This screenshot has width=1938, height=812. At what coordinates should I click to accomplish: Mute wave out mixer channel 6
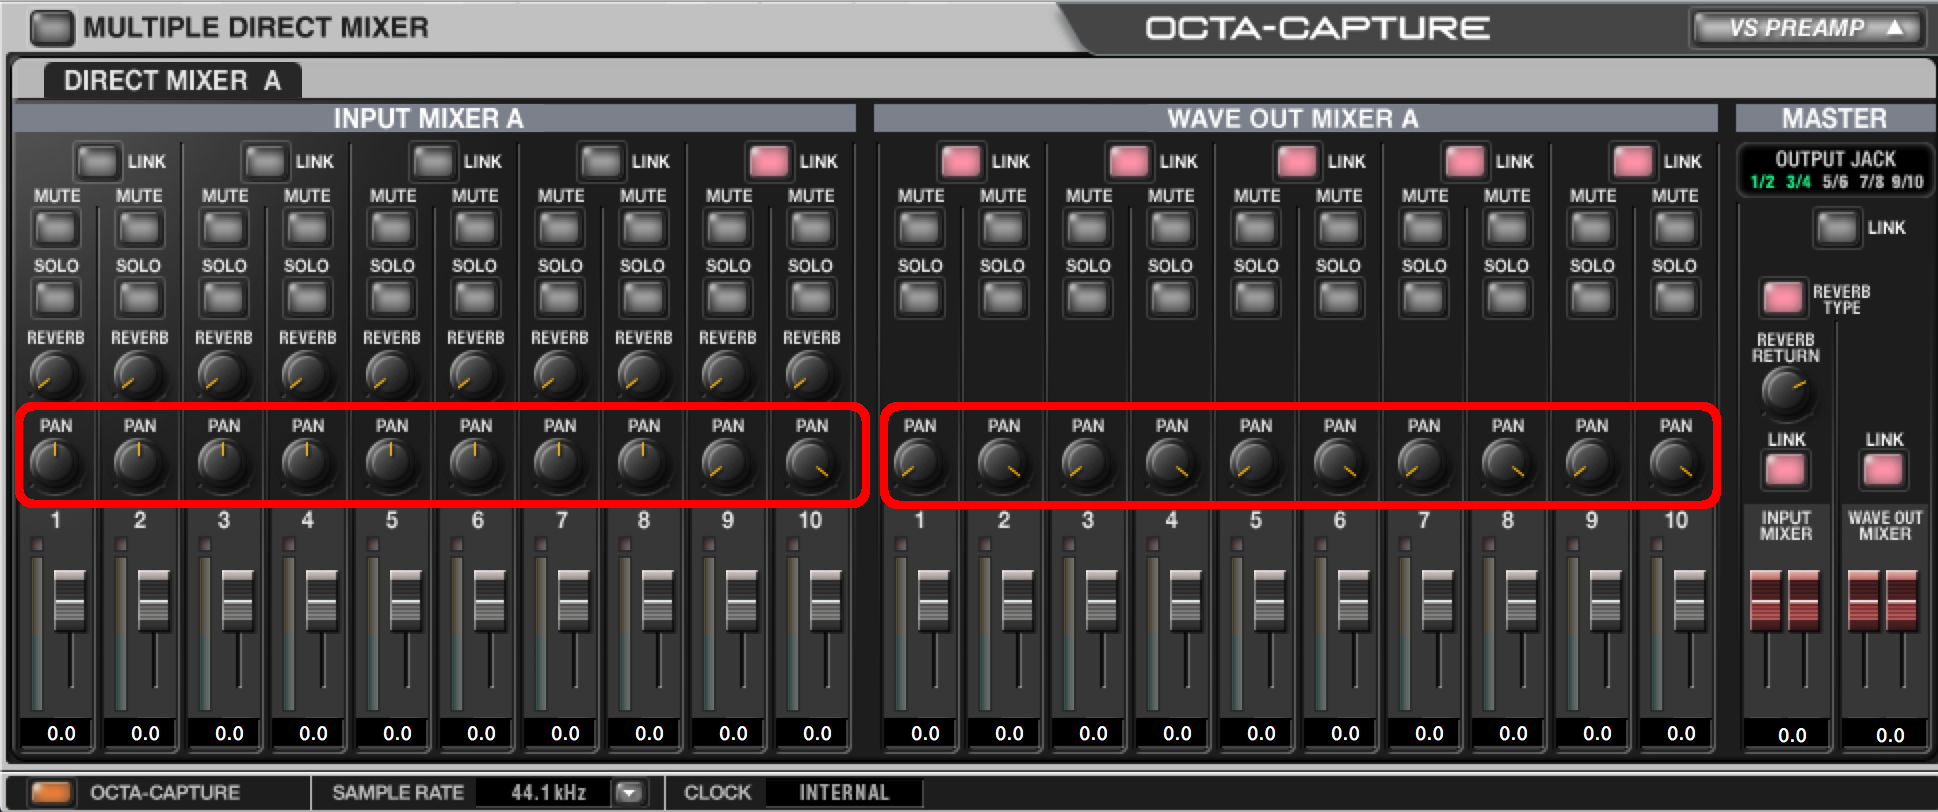pos(1339,229)
